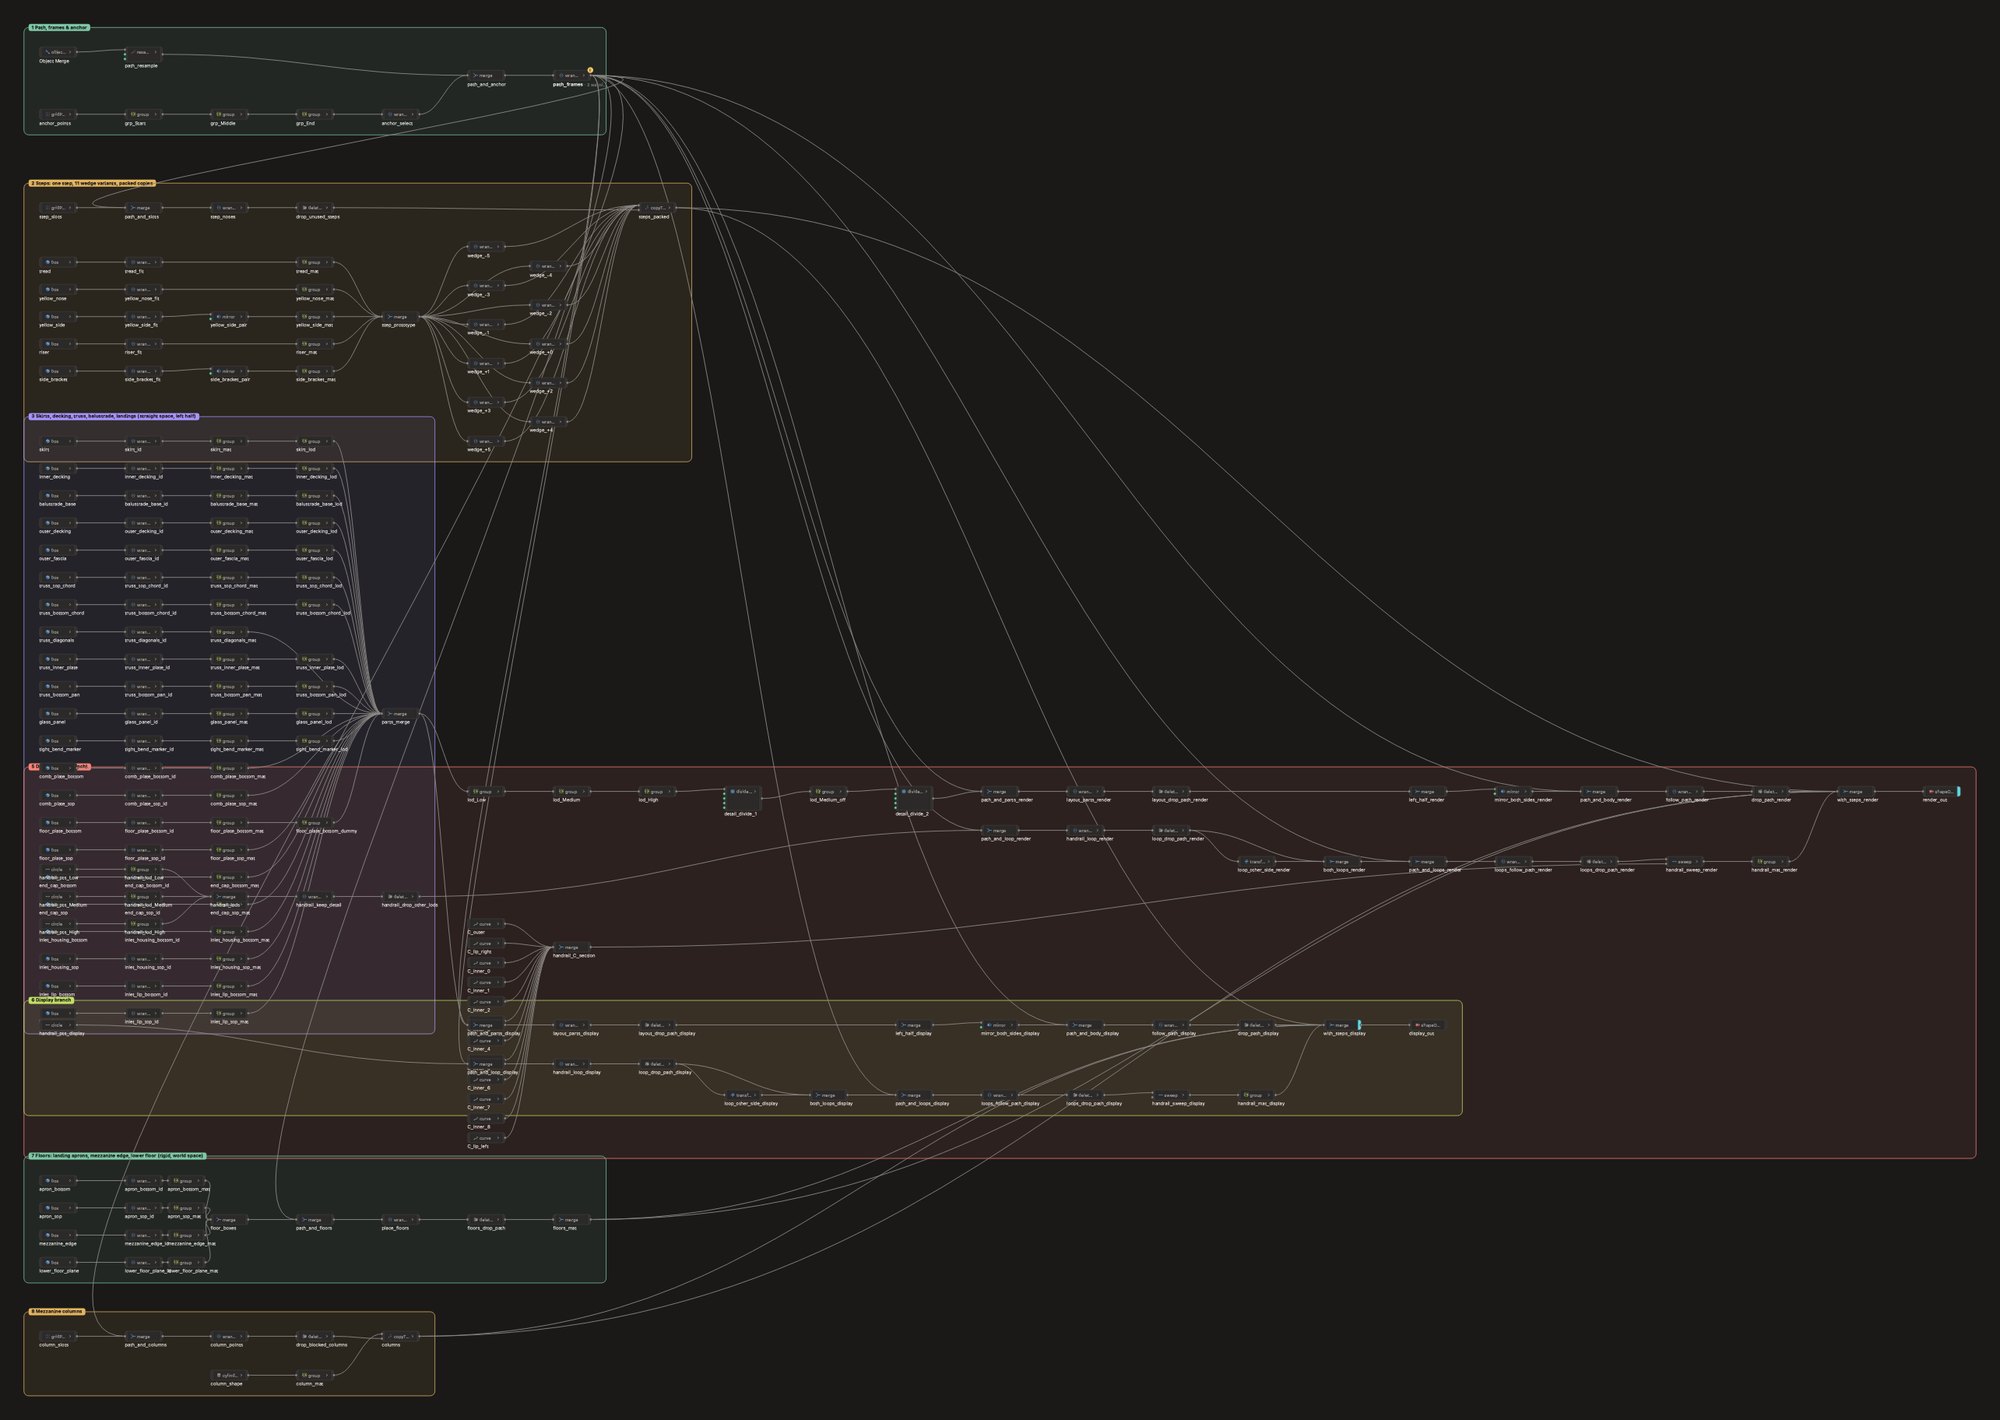This screenshot has height=1420, width=2000.
Task: Select the C_outer curve node
Action: tap(486, 924)
